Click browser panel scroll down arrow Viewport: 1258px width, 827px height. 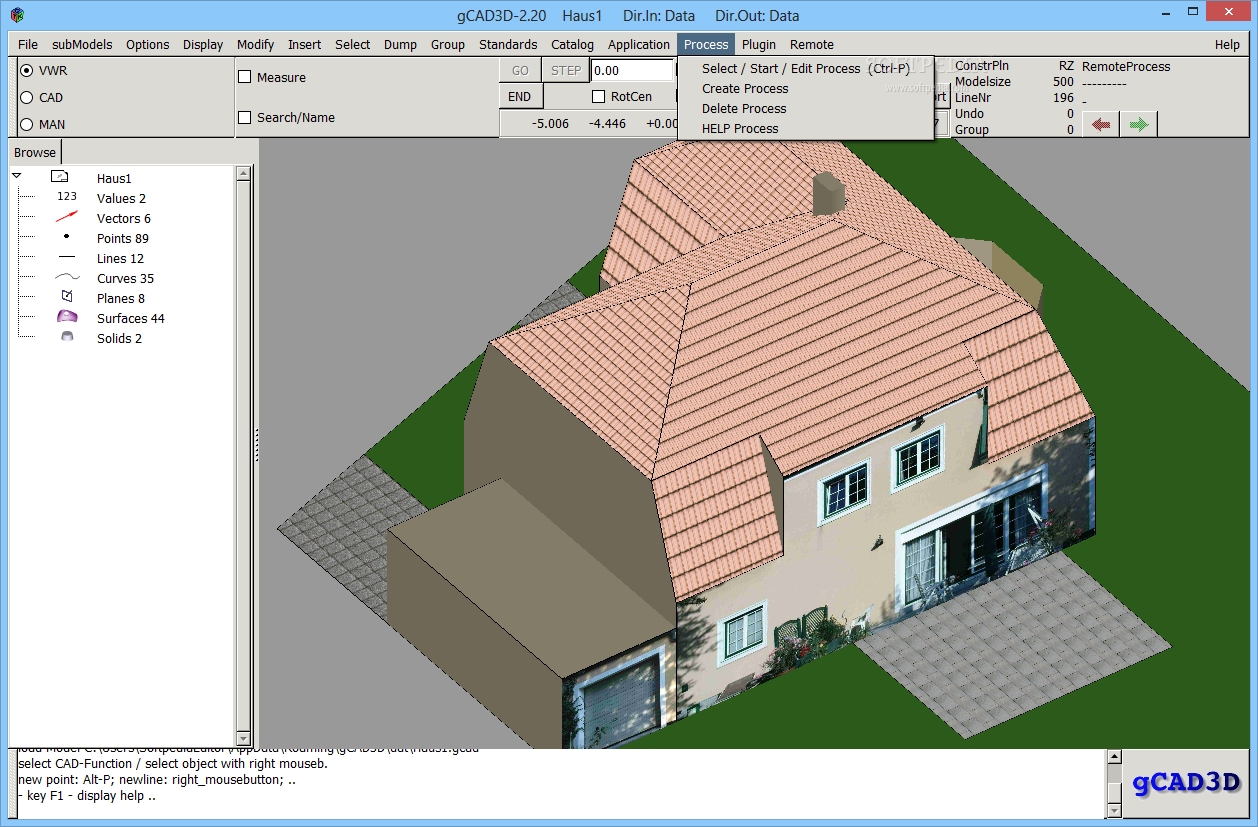pyautogui.click(x=243, y=739)
